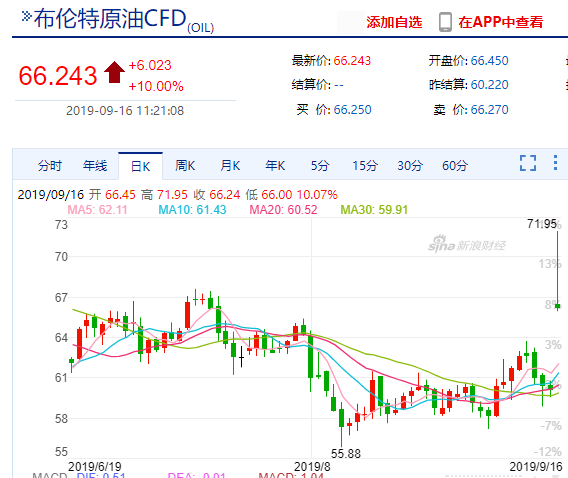Click the 58 price axis label
The image size is (568, 478).
tap(61, 419)
